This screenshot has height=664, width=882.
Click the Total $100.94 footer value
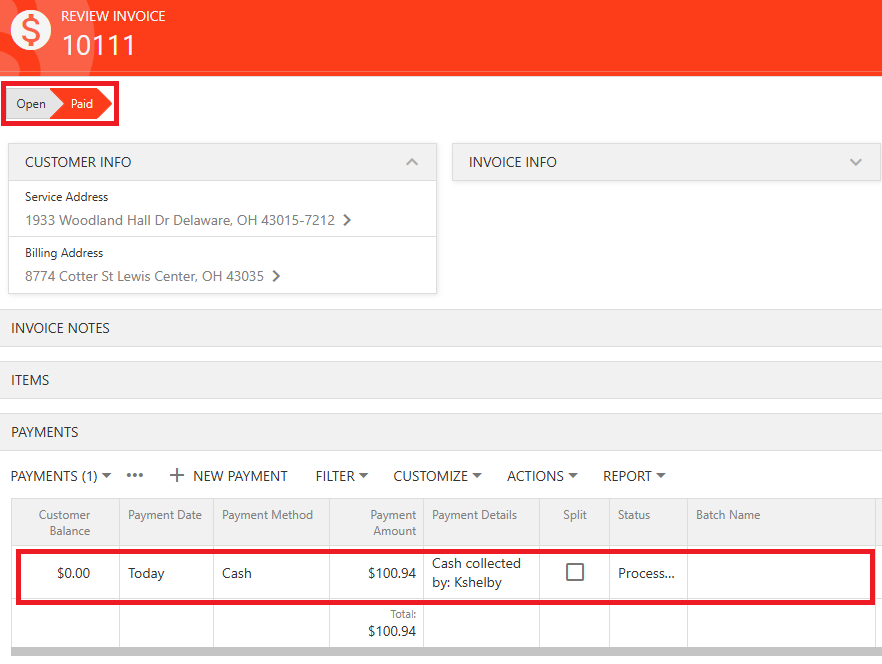[392, 631]
